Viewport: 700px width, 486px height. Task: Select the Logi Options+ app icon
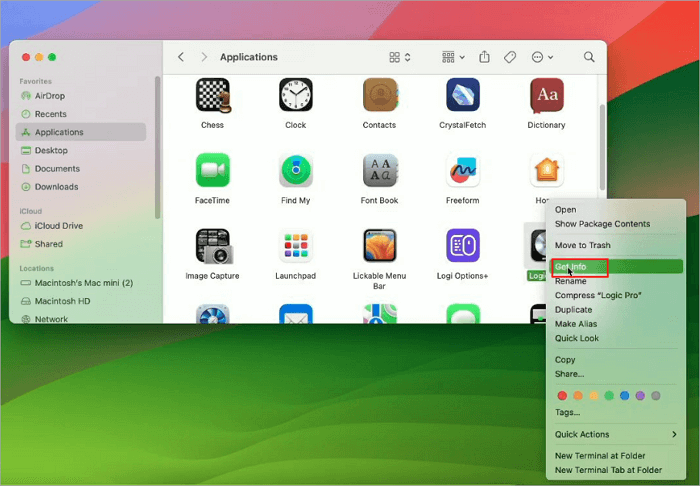coord(462,246)
